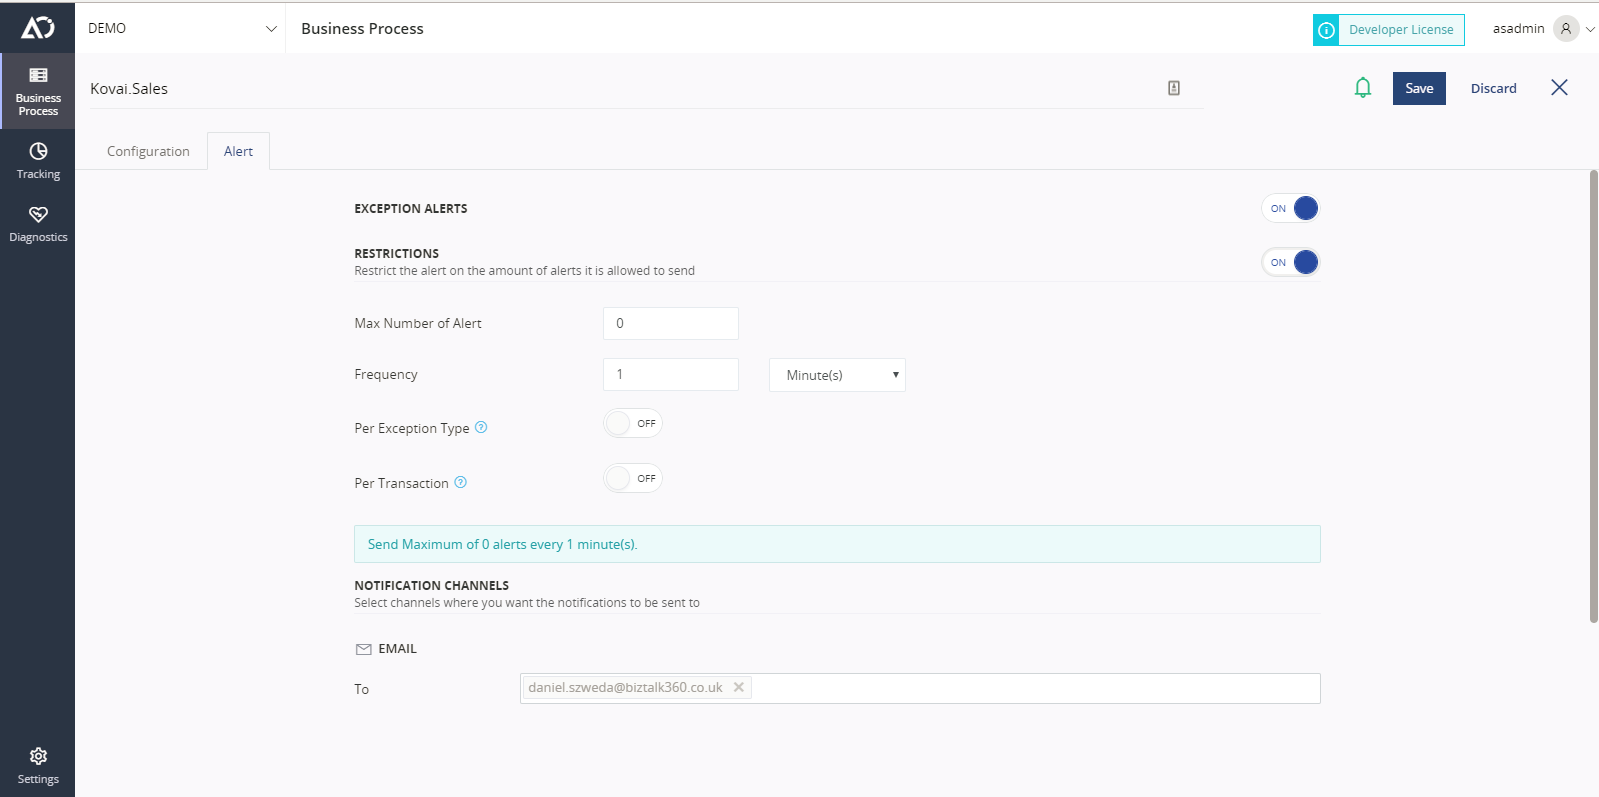
Task: Enable Per Transaction switch
Action: [633, 478]
